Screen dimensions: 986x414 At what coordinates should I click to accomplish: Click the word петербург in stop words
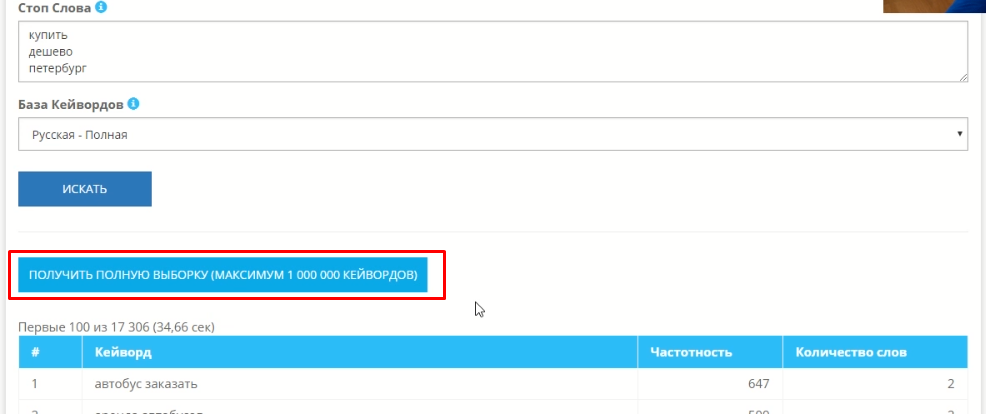58,69
